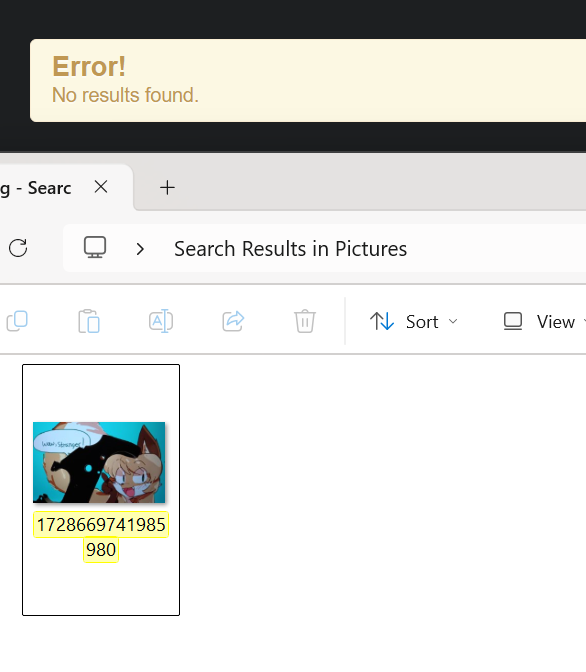Click the Copy toolbar icon
Screen dimensions: 586x672
click(17, 321)
